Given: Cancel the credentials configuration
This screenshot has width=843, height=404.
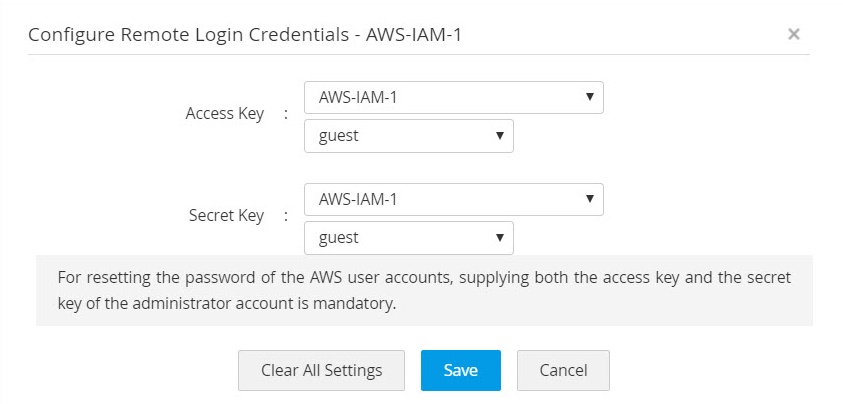Looking at the screenshot, I should [563, 370].
